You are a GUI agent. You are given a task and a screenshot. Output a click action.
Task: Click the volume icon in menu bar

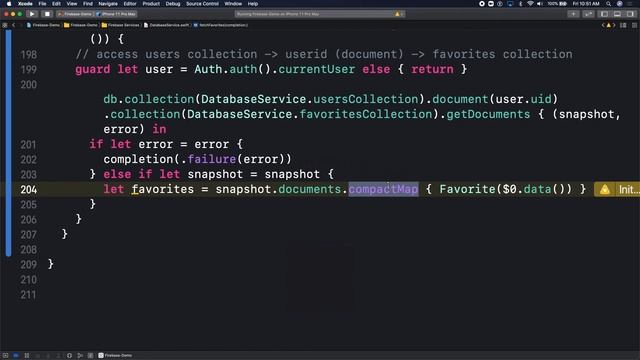point(540,4)
